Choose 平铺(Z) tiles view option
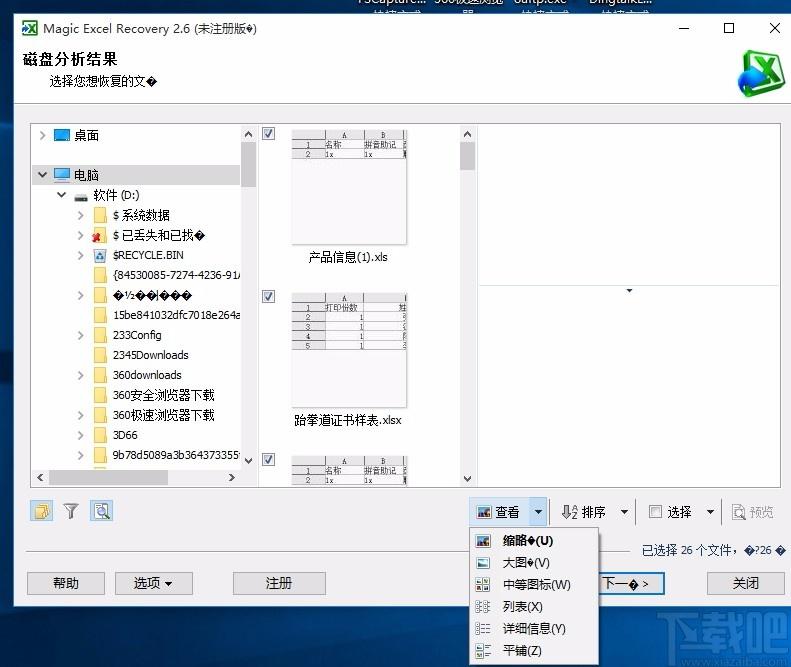Image resolution: width=791 pixels, height=667 pixels. (534, 650)
